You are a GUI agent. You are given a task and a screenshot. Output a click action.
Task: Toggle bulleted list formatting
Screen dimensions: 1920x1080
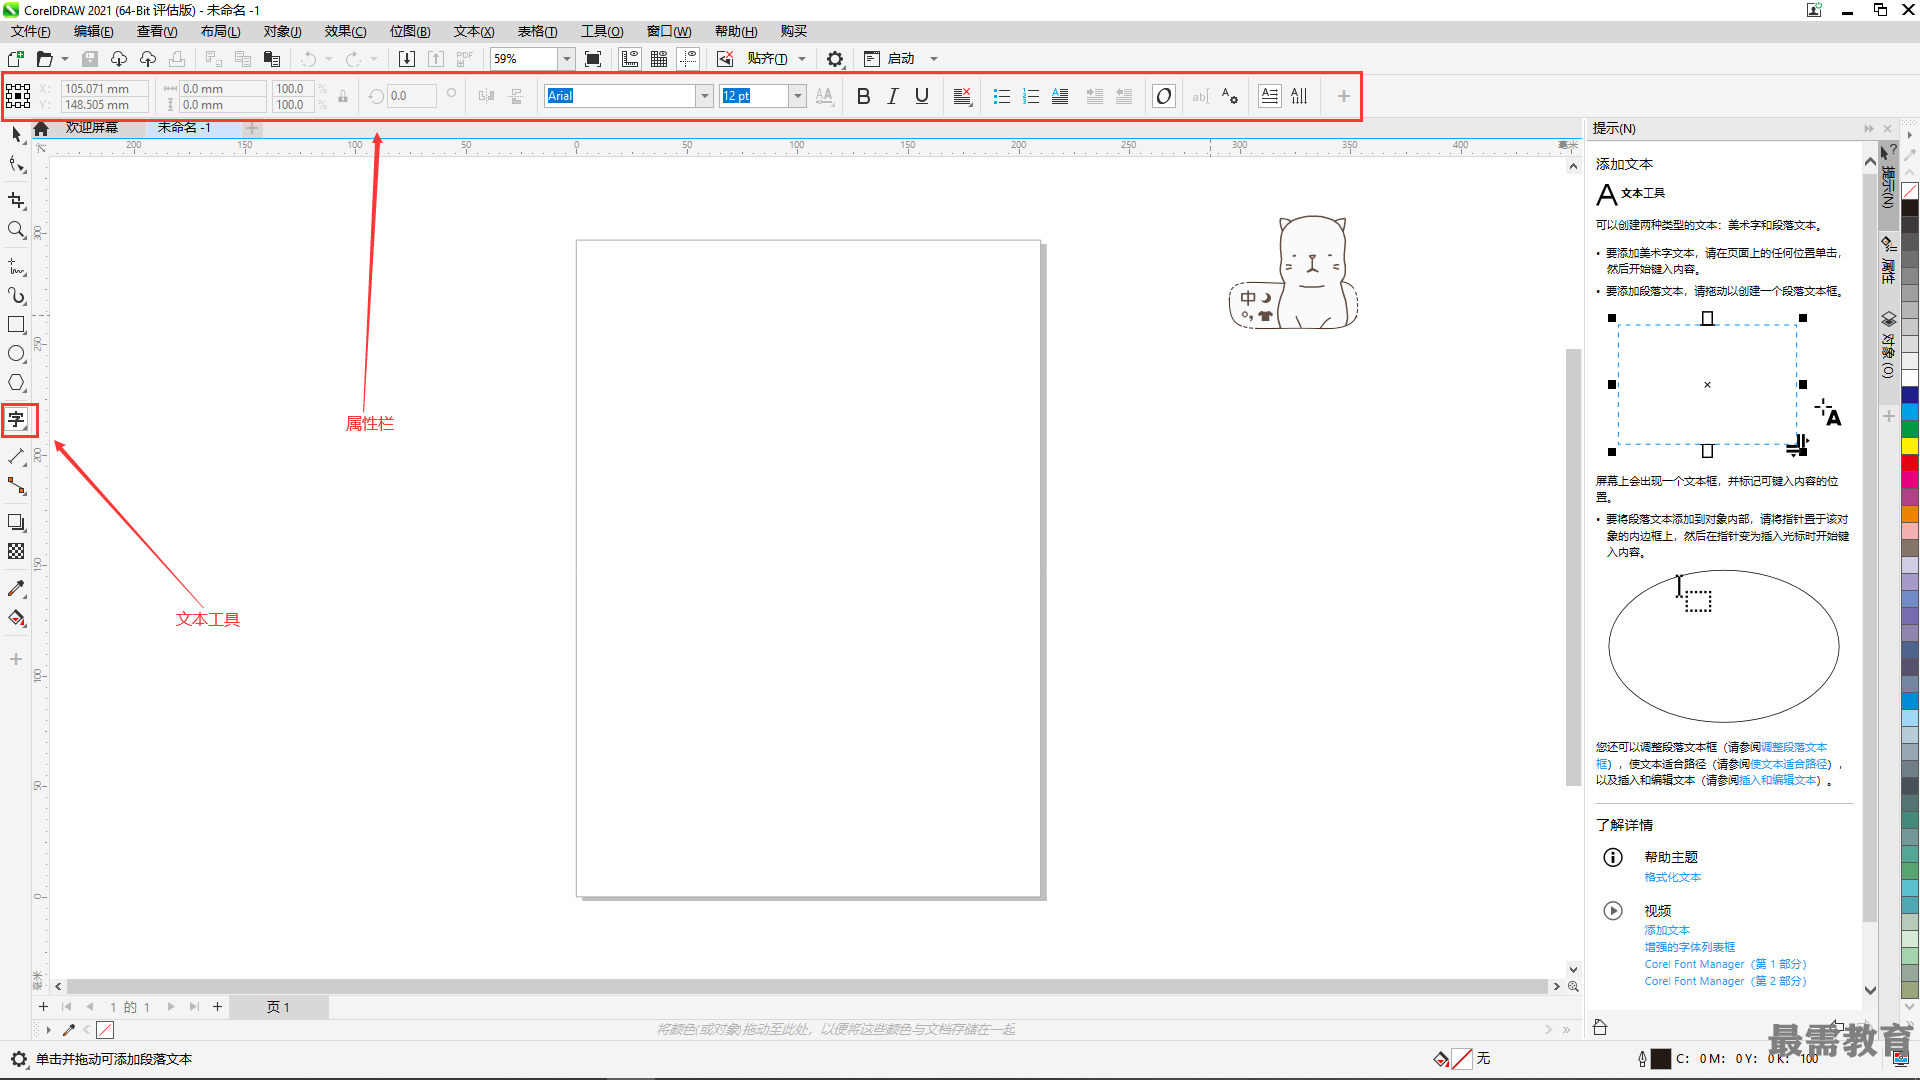point(1001,96)
